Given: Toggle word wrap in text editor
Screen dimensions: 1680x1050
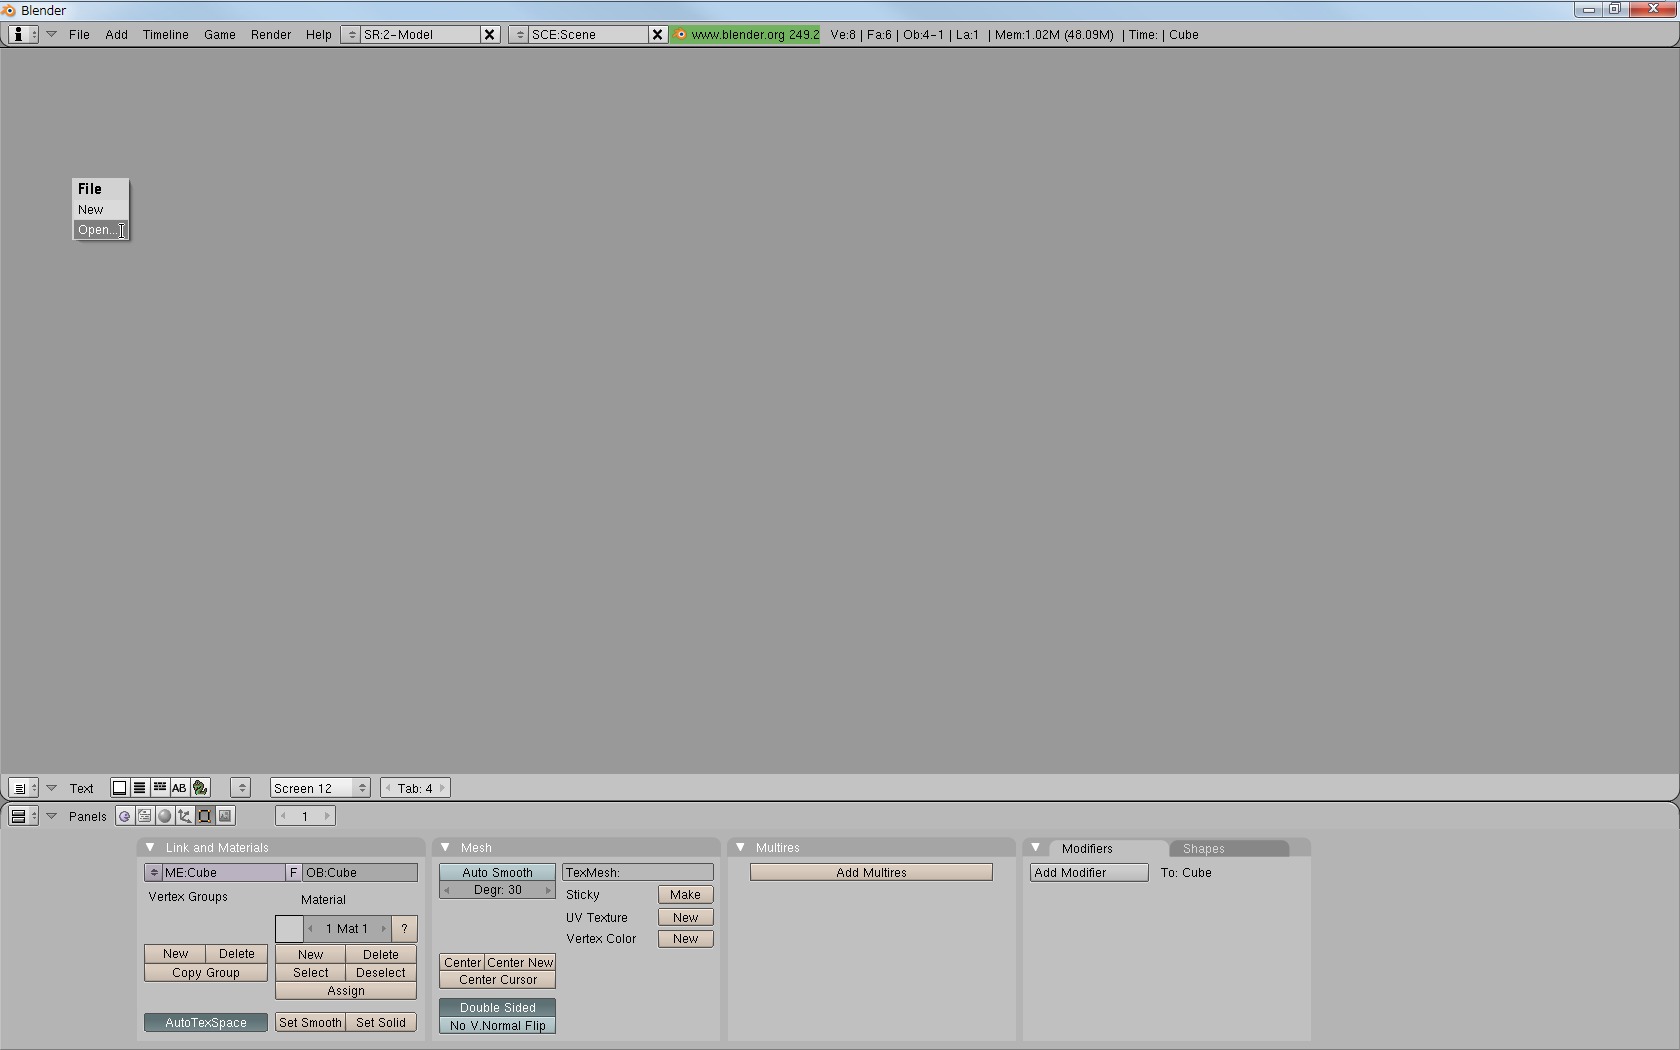Looking at the screenshot, I should pos(159,788).
